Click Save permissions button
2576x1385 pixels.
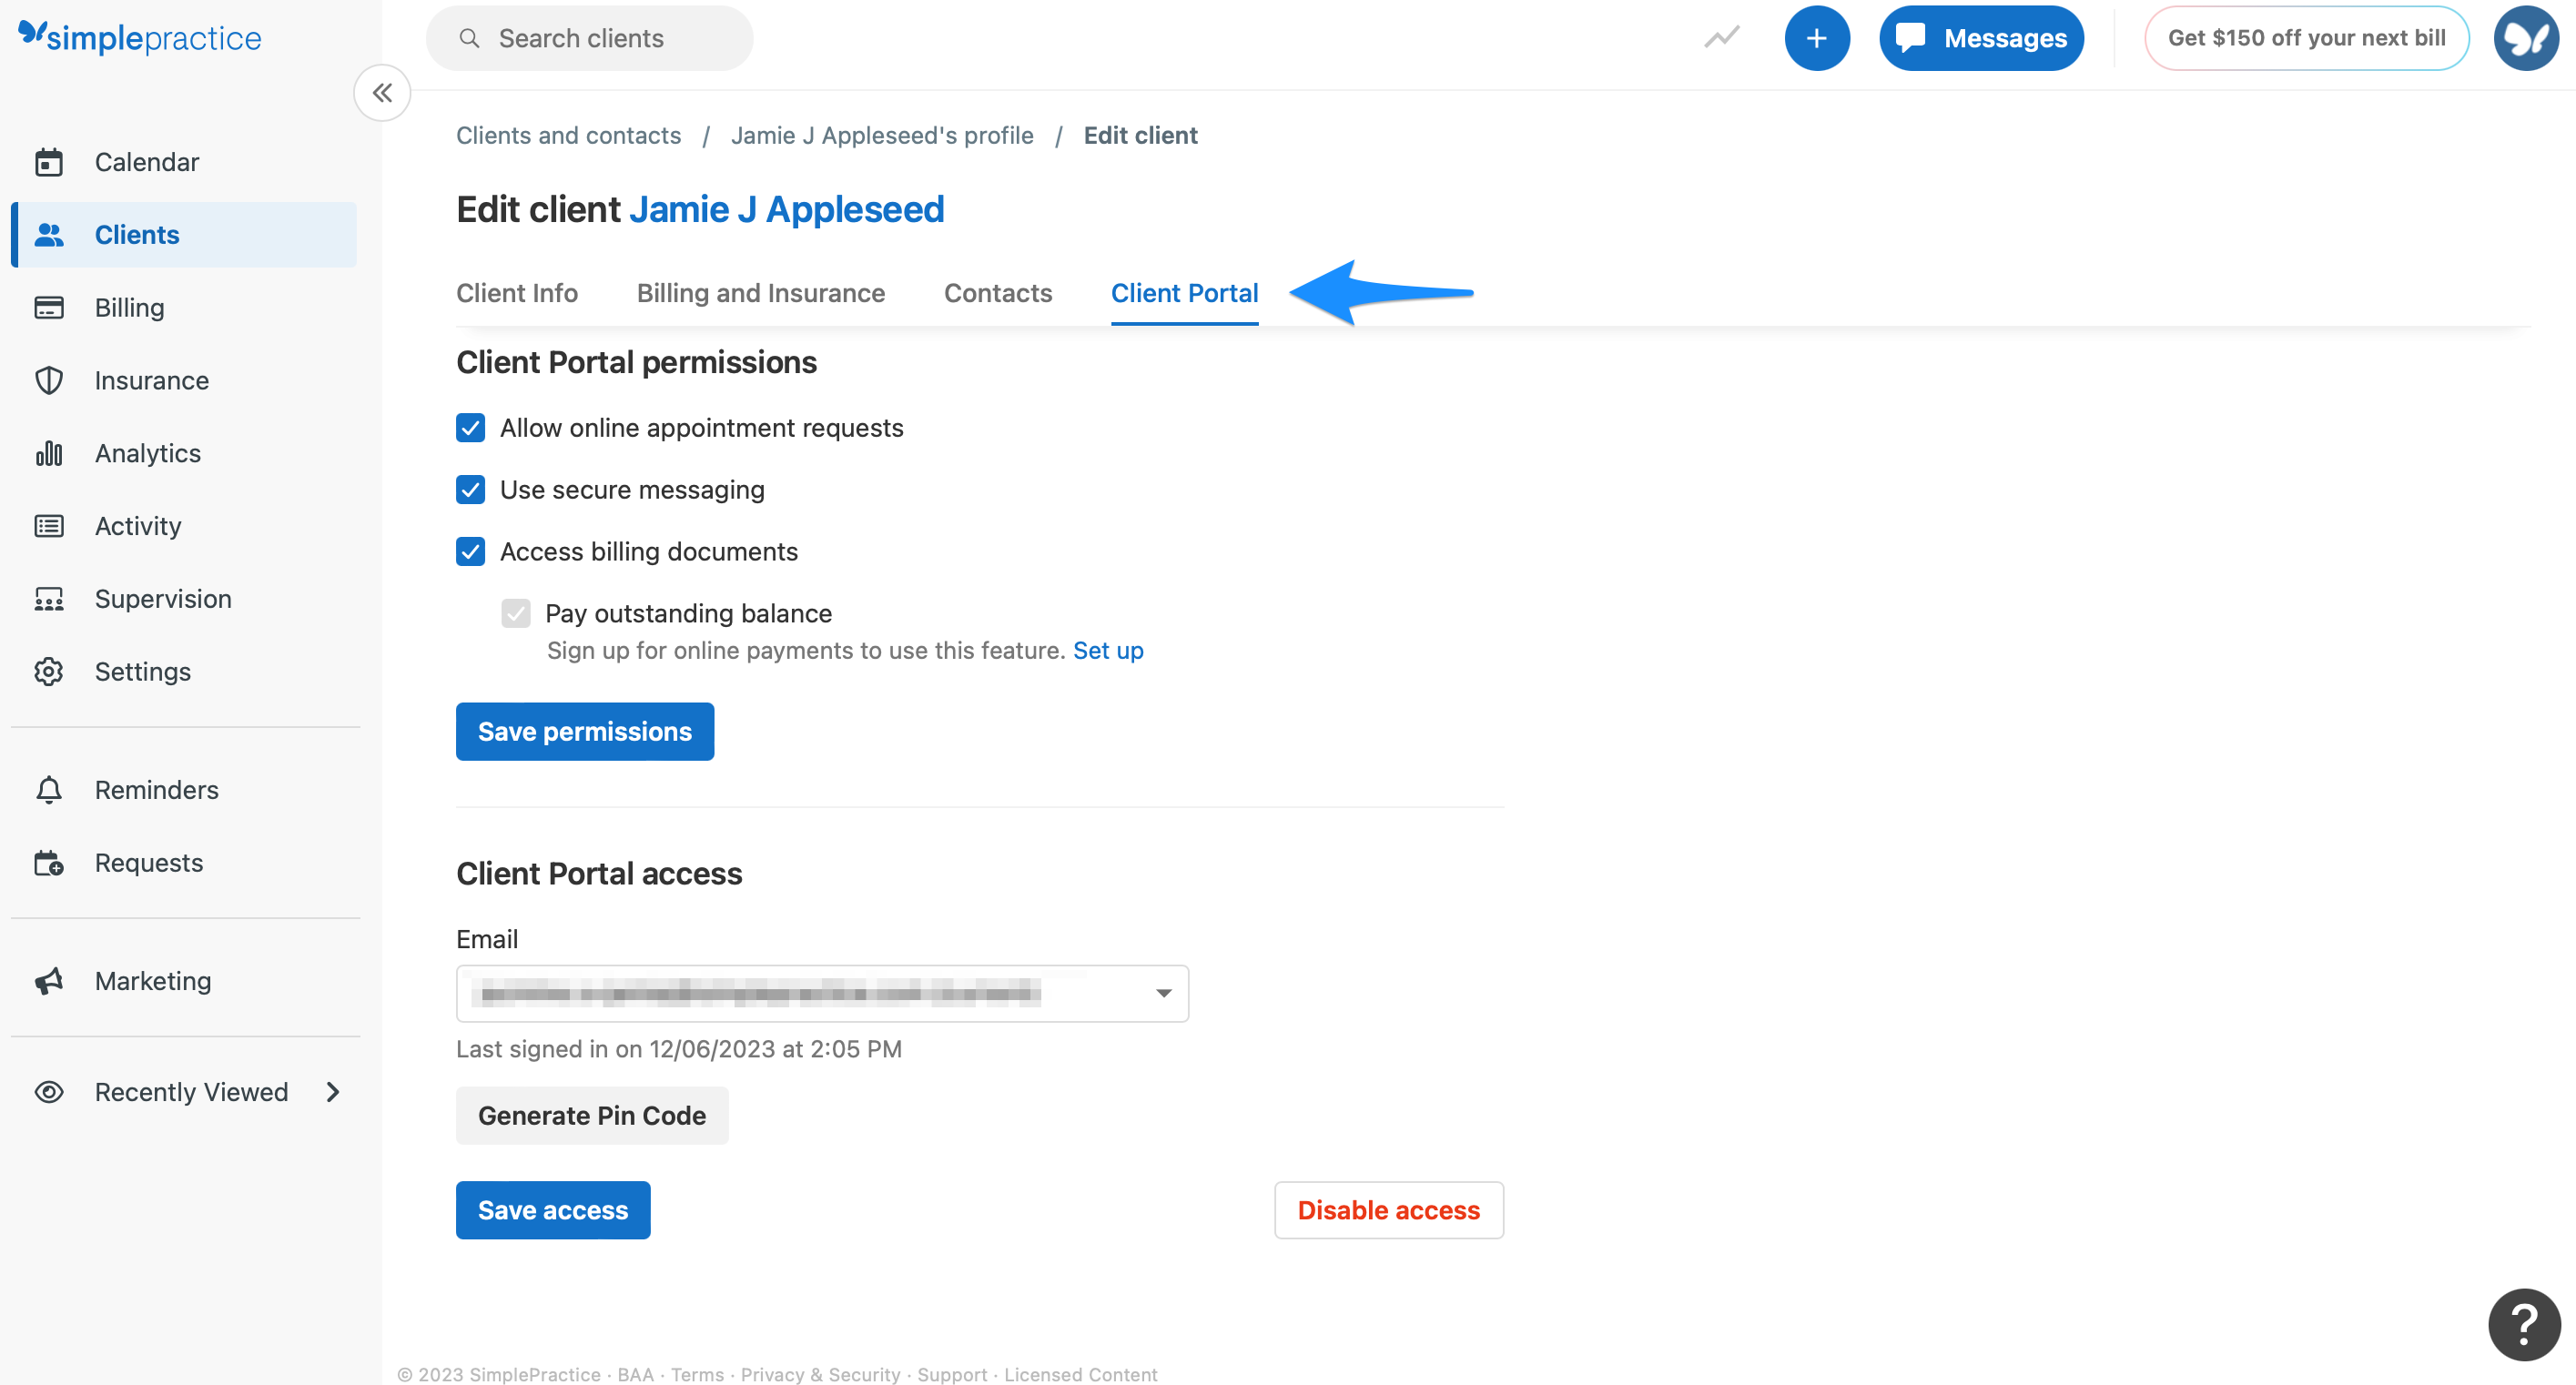tap(585, 732)
